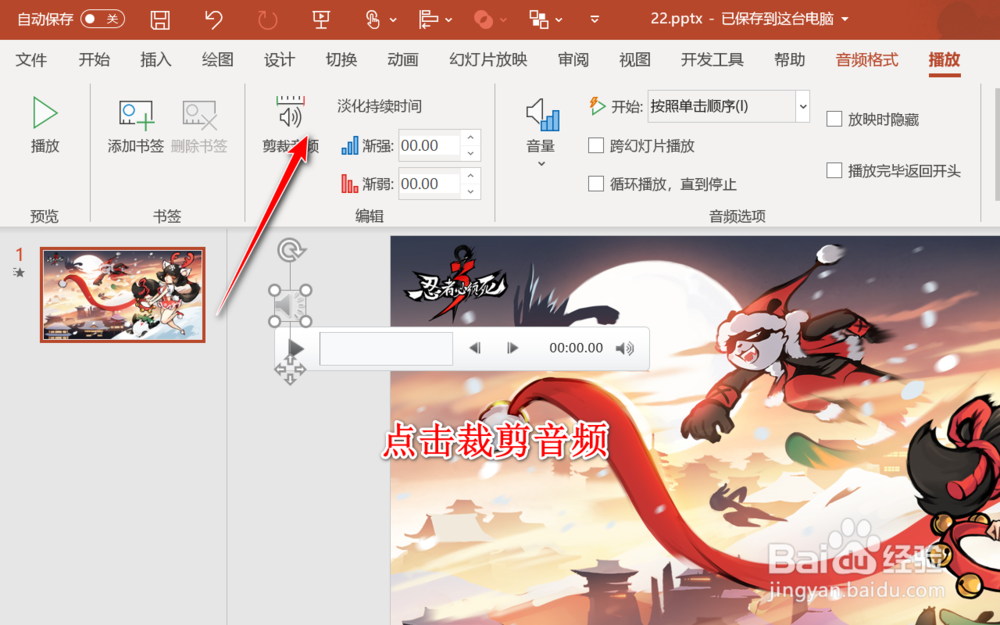
Task: Open 开始 start-mode combo box
Action: click(x=728, y=107)
